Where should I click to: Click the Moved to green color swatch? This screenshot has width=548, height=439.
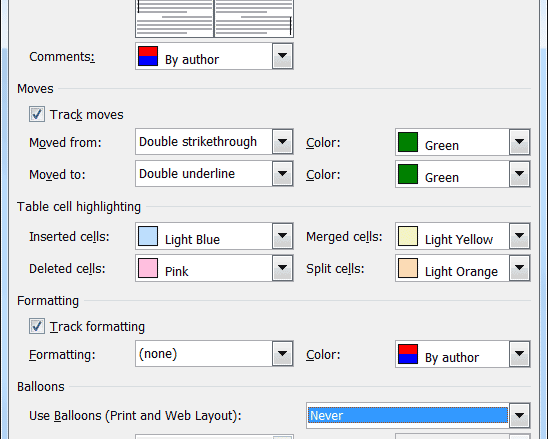[408, 174]
